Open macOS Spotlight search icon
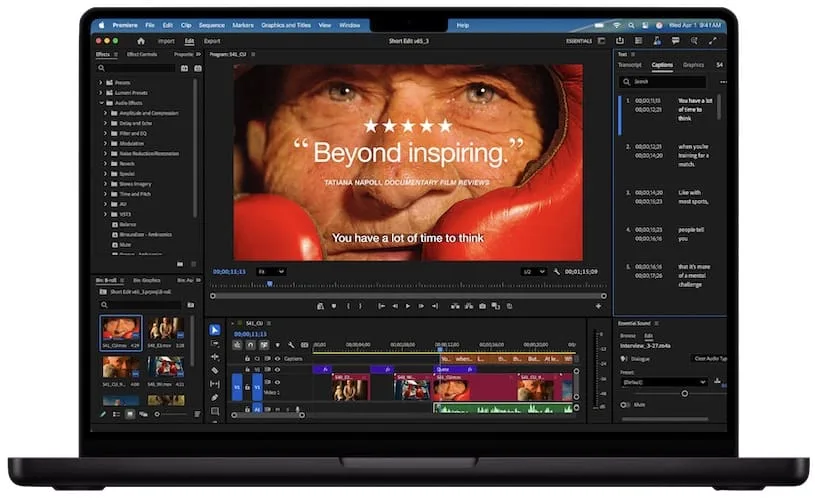Image resolution: width=815 pixels, height=498 pixels. coord(631,25)
